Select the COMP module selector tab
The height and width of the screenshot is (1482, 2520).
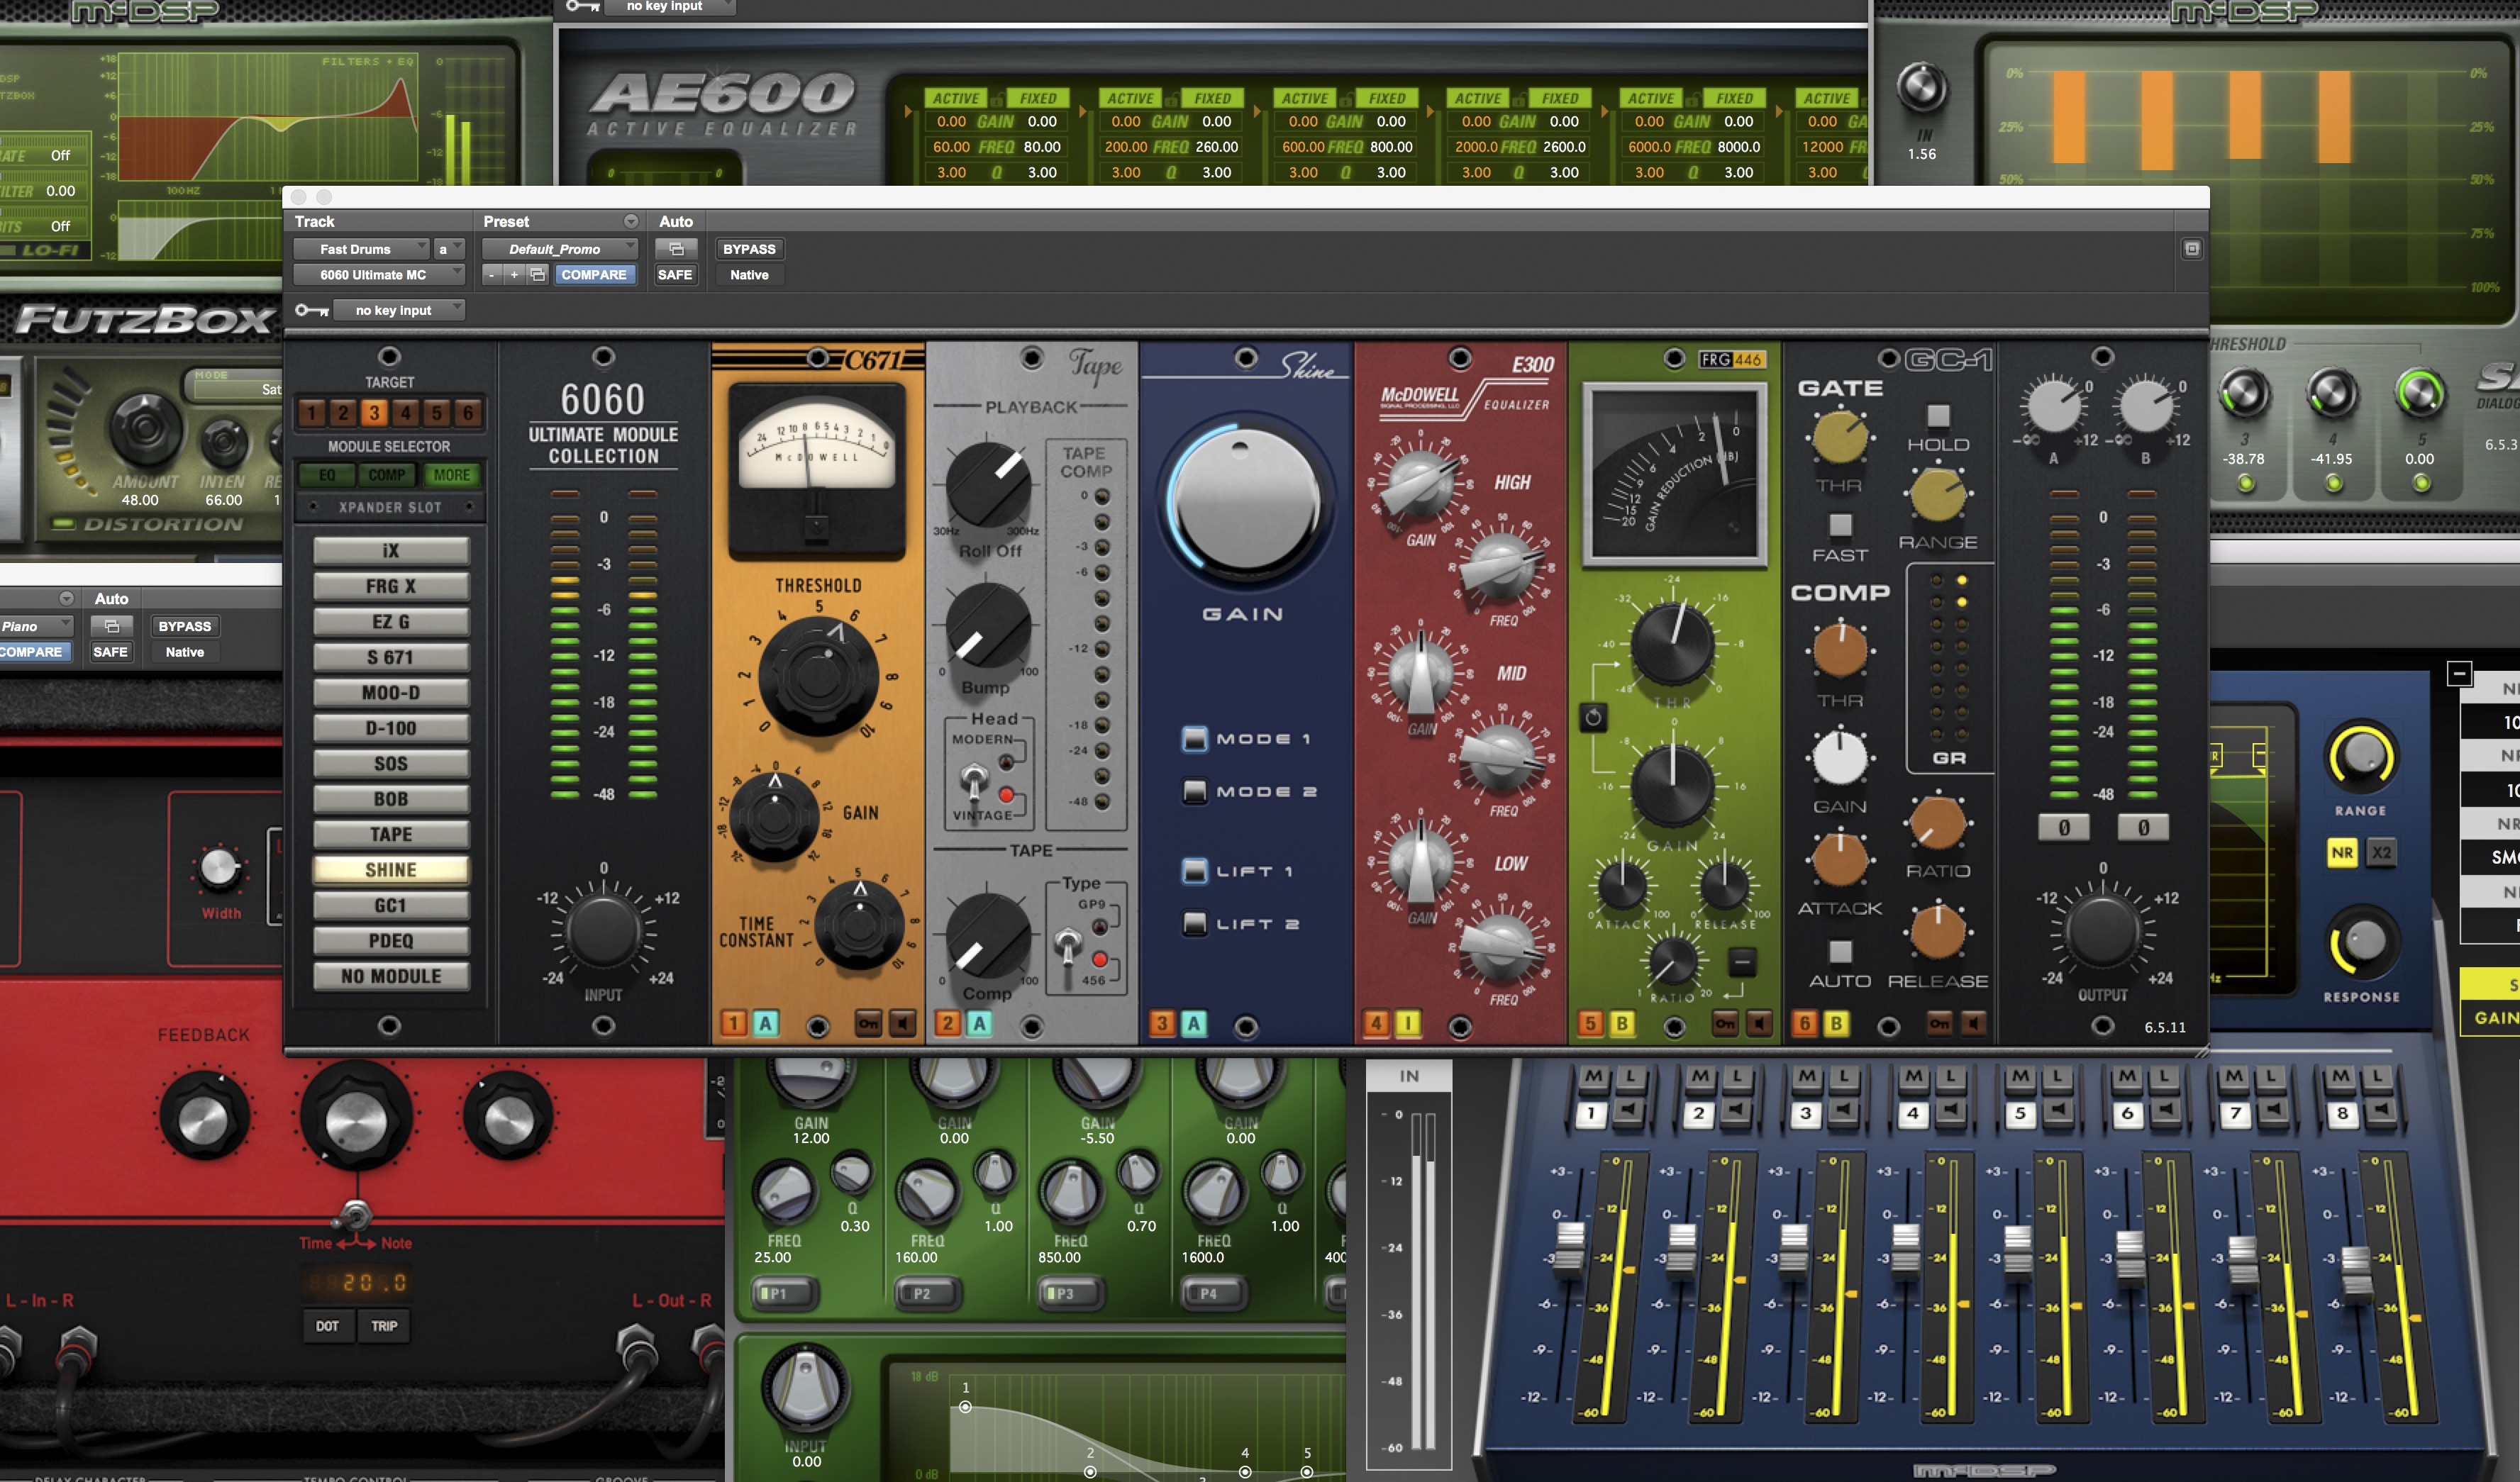[387, 475]
